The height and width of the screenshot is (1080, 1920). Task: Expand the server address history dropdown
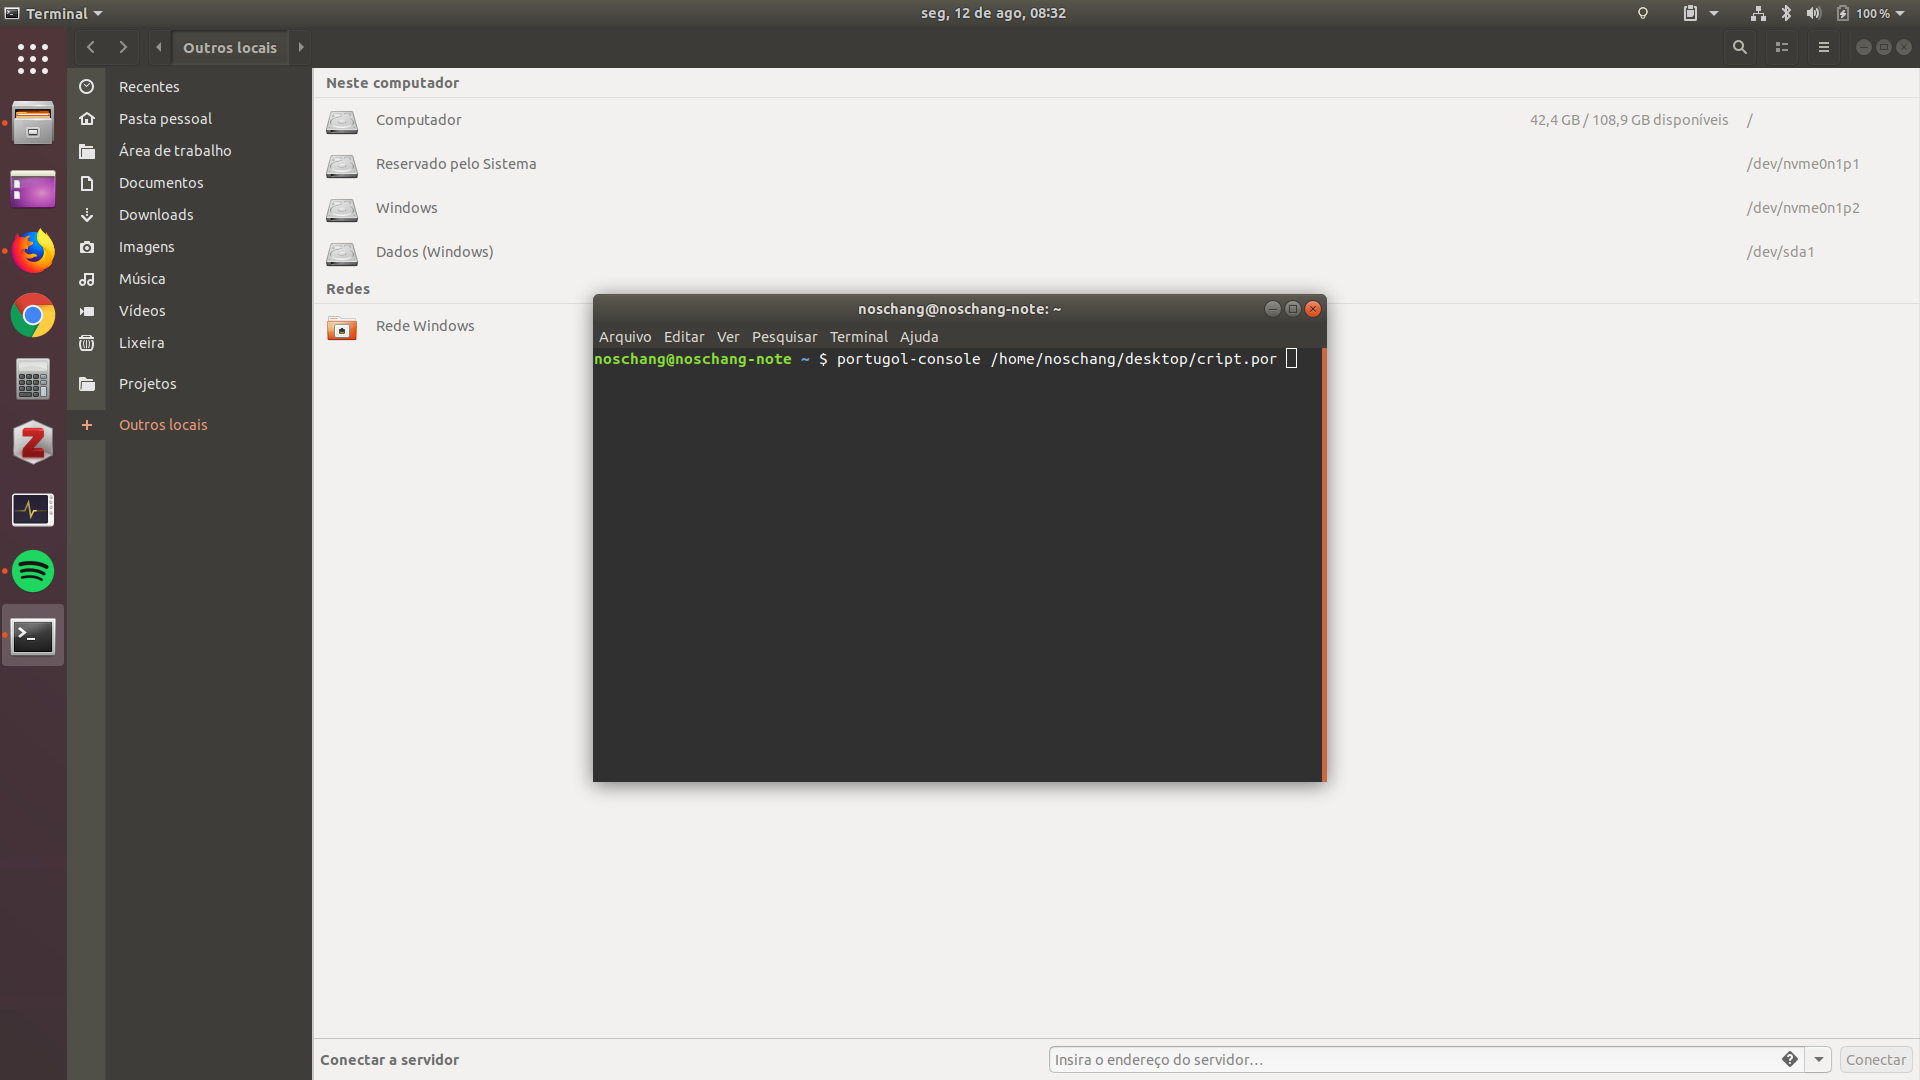coord(1819,1060)
